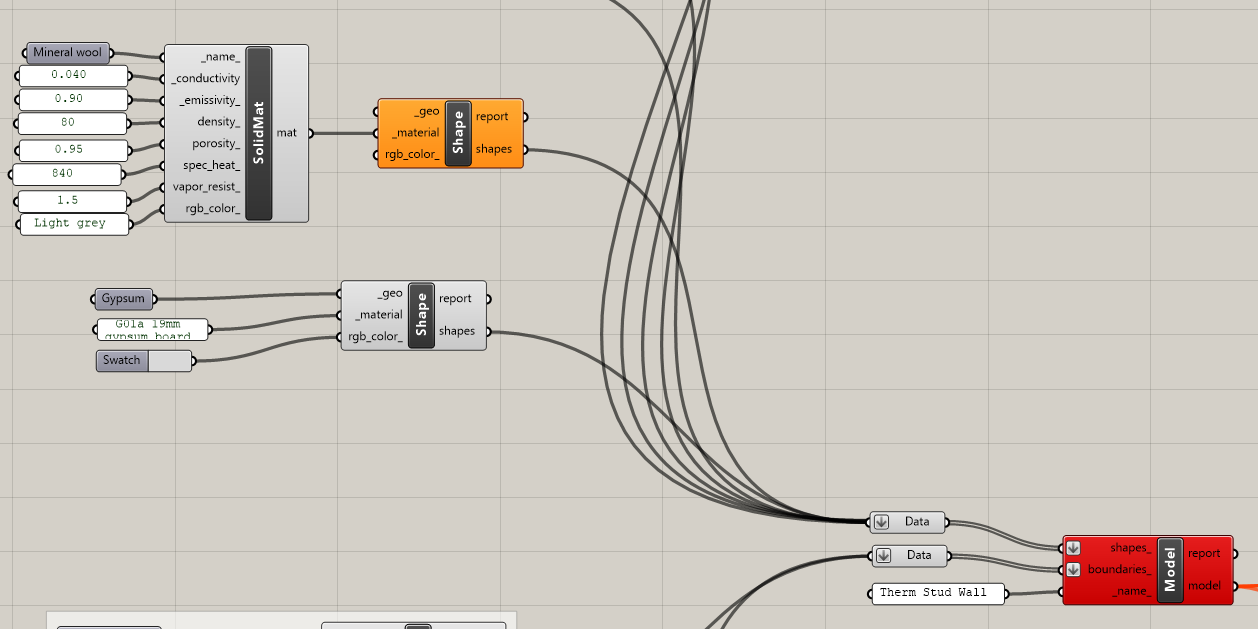Click the flatten arrow icon on upper Data component
Viewport: 1258px width, 629px height.
881,522
